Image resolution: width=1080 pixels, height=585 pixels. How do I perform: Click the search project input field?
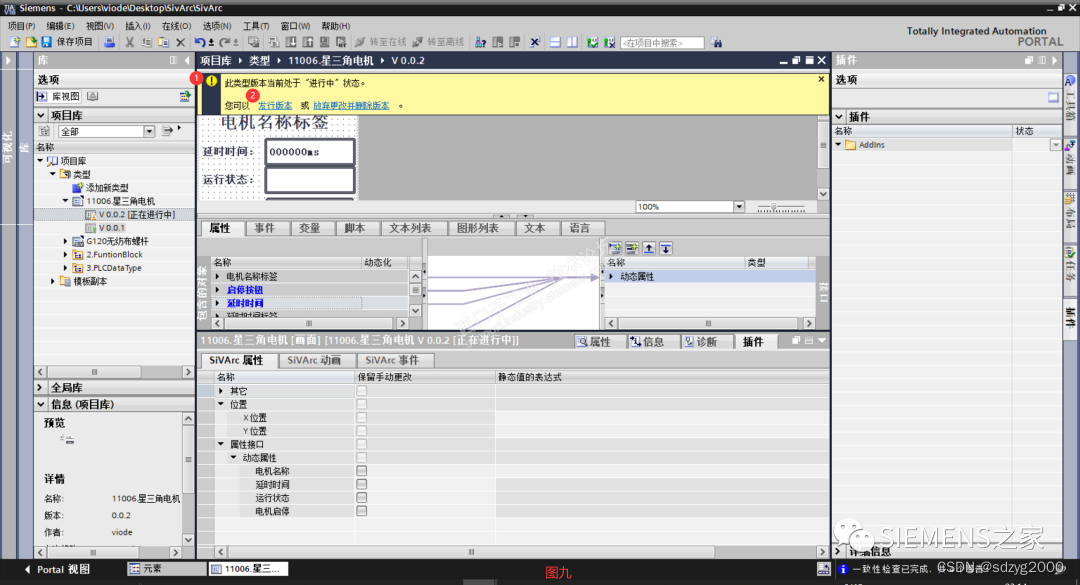[662, 43]
